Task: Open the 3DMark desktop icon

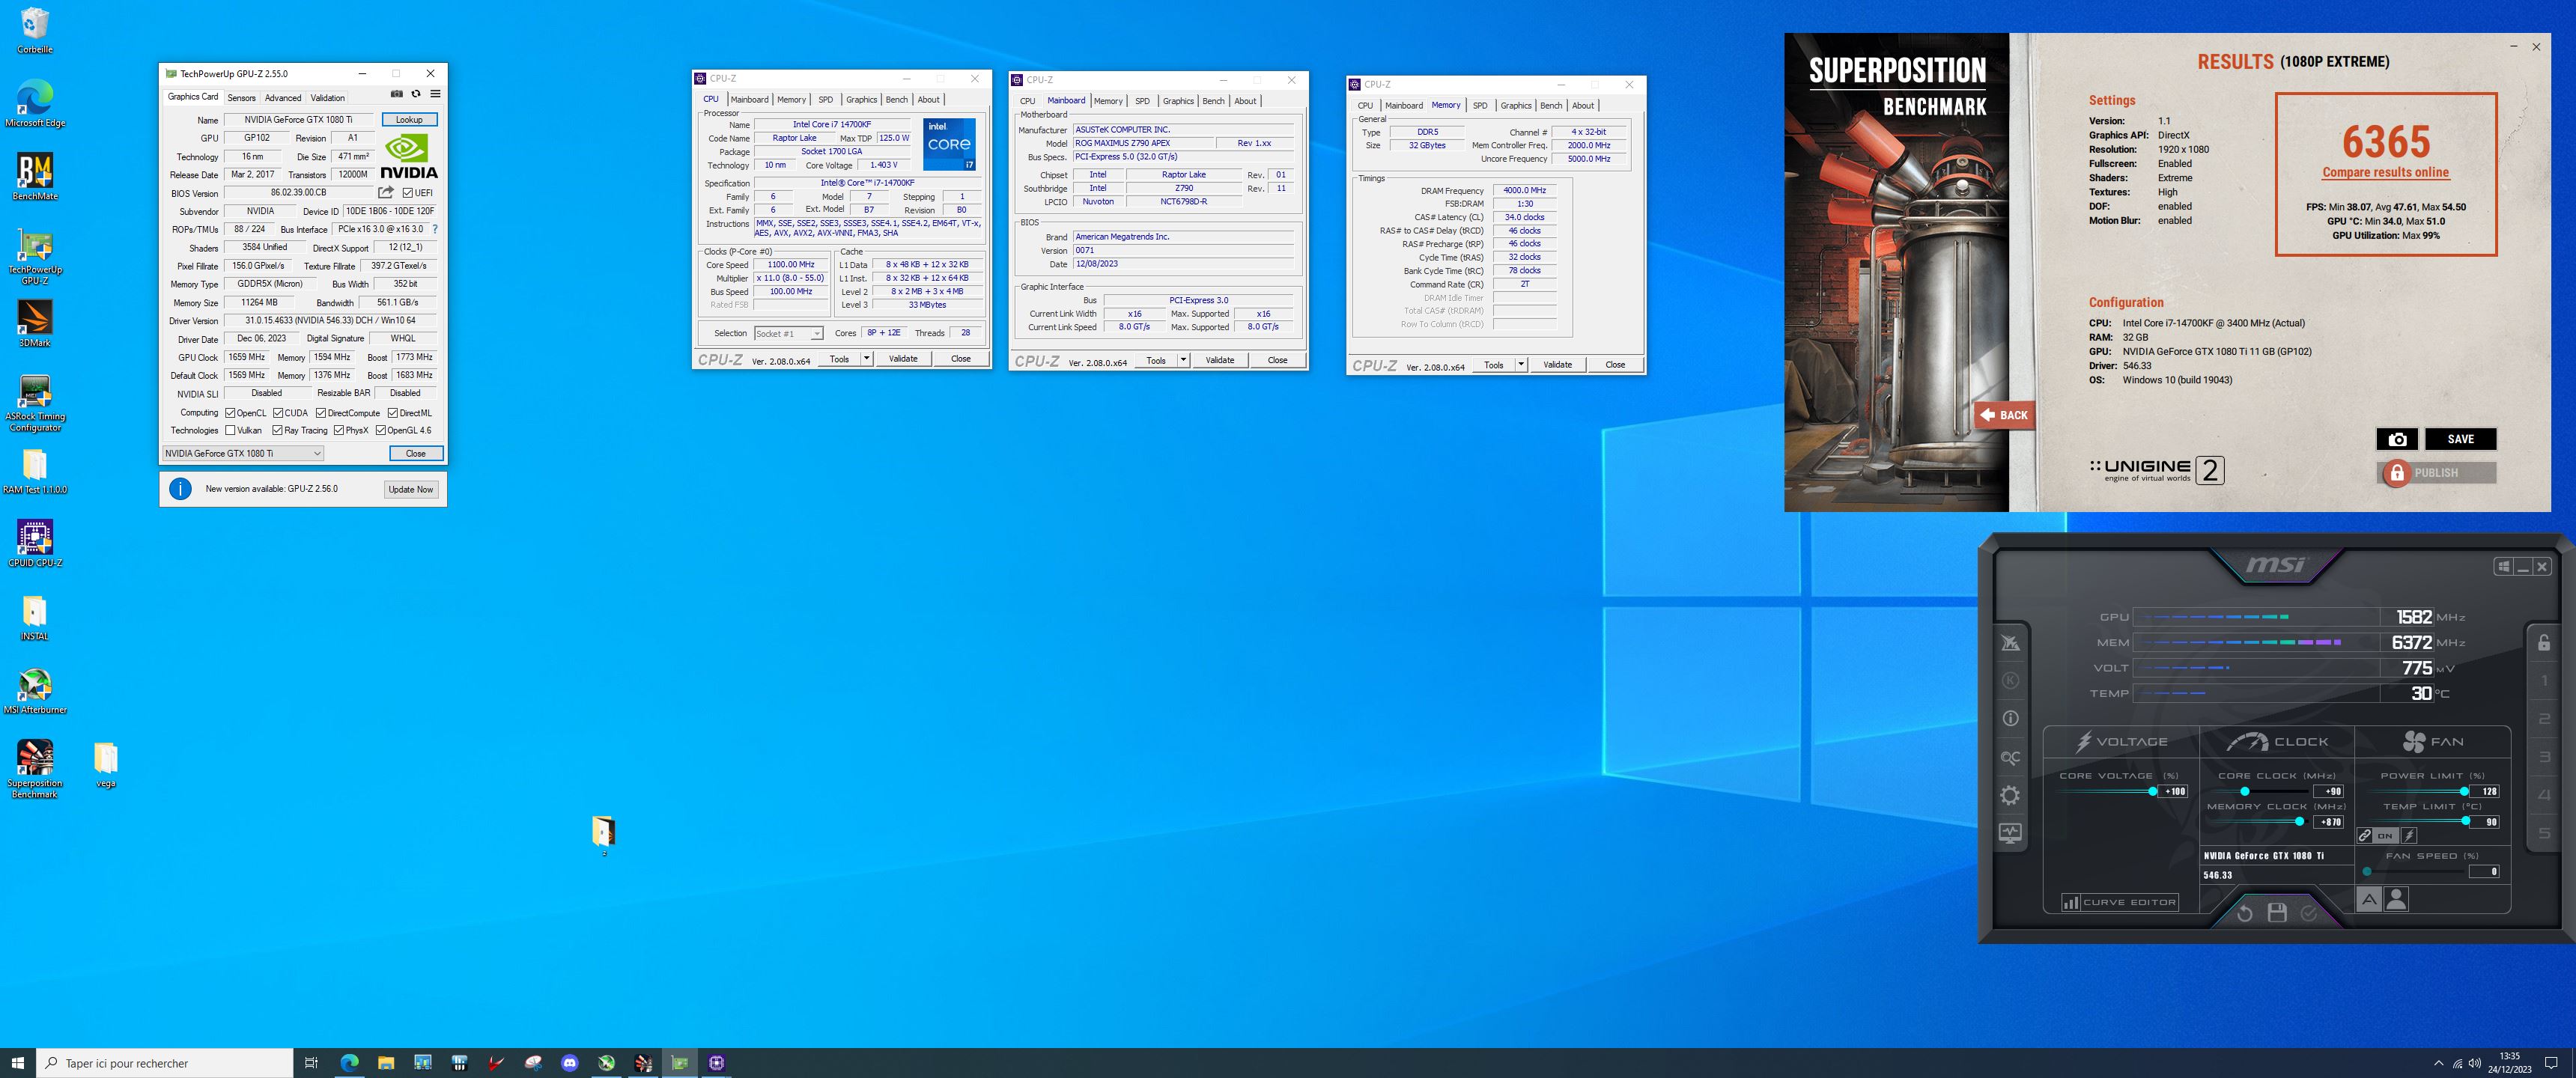Action: tap(35, 324)
